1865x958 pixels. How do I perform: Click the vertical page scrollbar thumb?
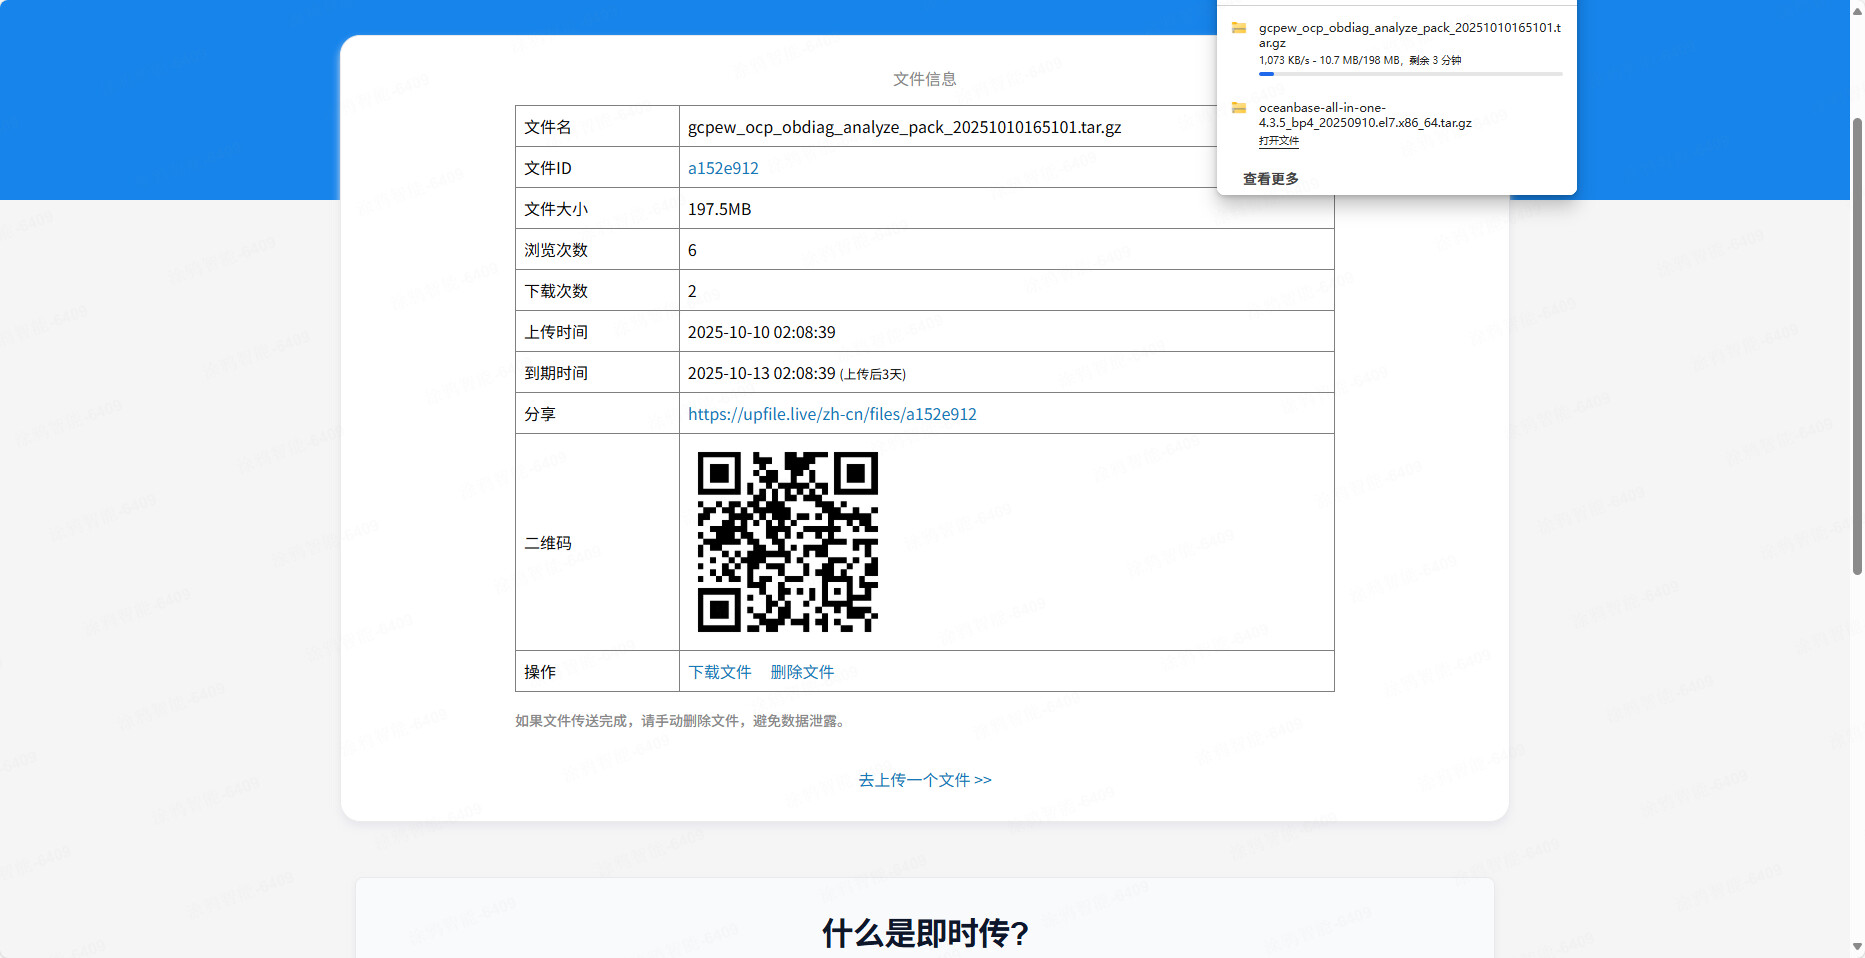coord(1857,345)
